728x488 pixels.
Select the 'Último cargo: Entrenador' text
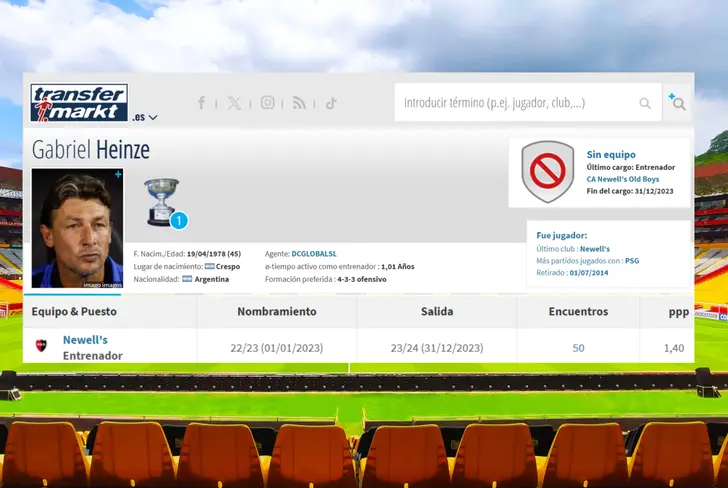coord(630,167)
